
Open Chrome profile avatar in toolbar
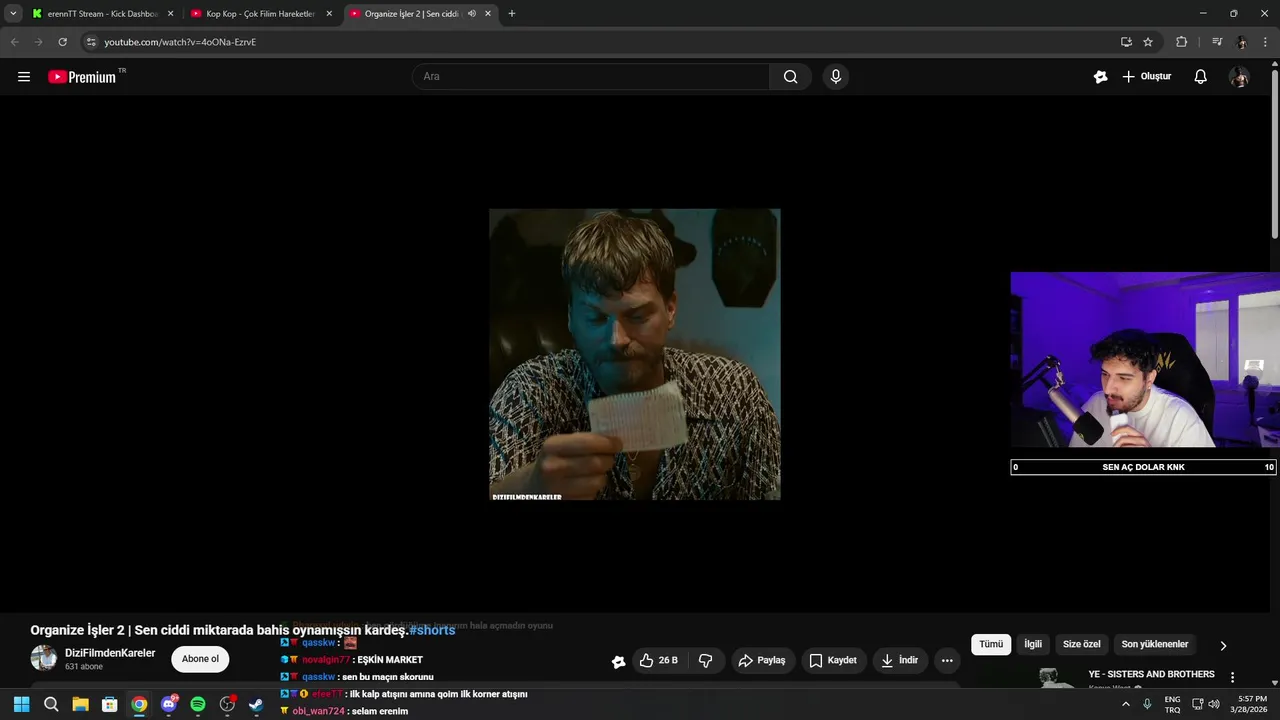1242,42
